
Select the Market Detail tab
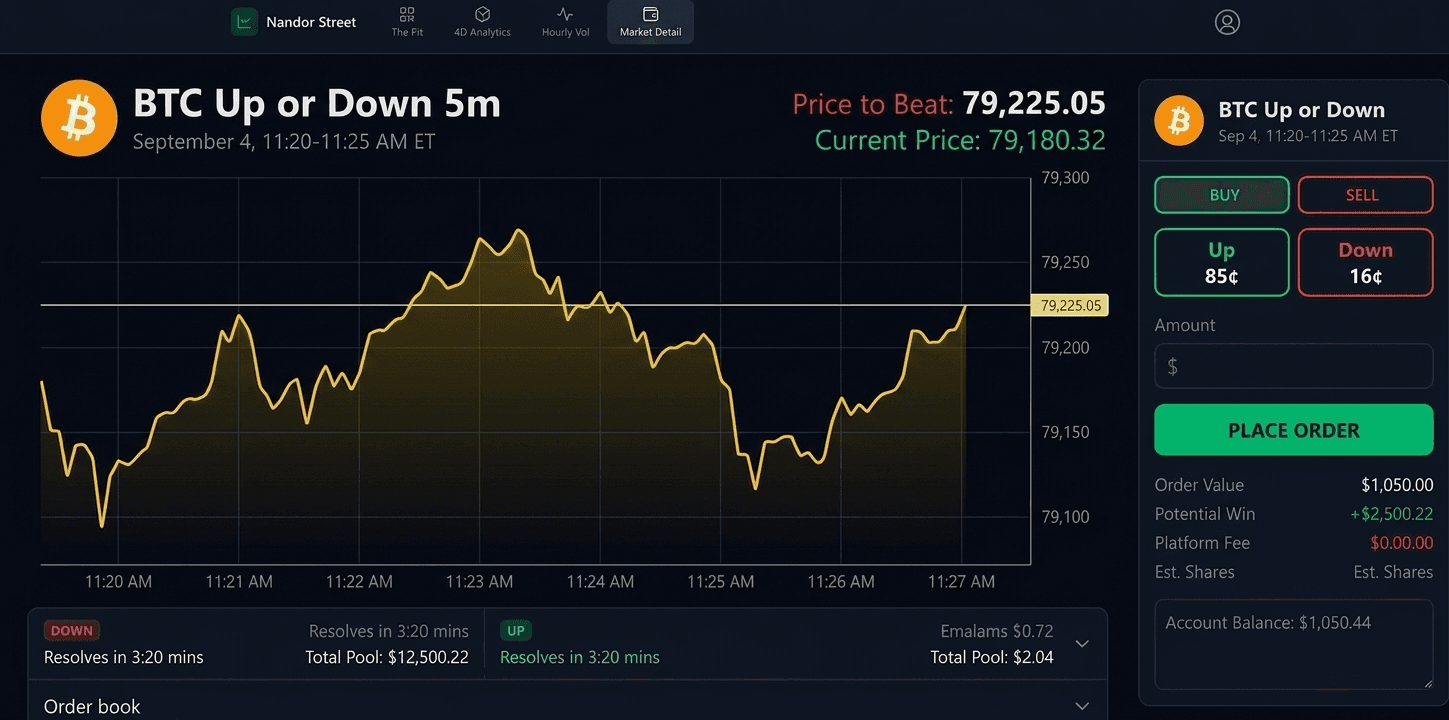650,22
